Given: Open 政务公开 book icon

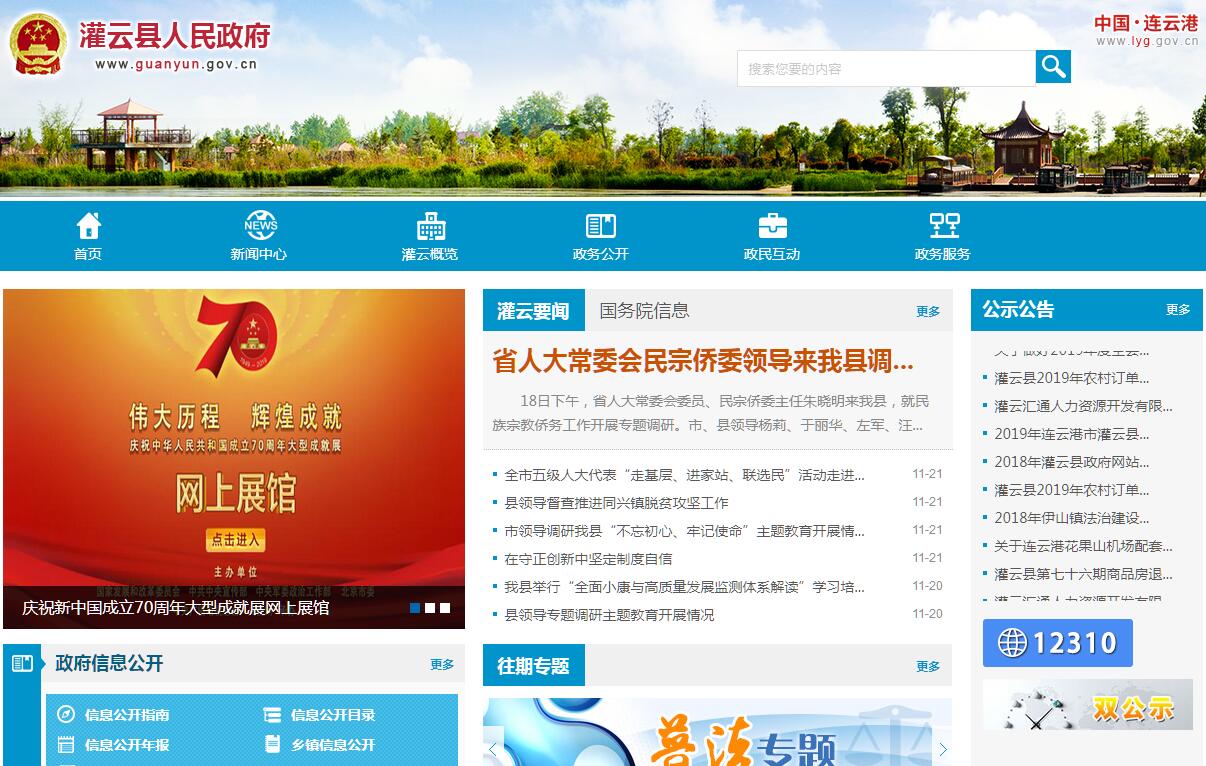Looking at the screenshot, I should [x=601, y=226].
